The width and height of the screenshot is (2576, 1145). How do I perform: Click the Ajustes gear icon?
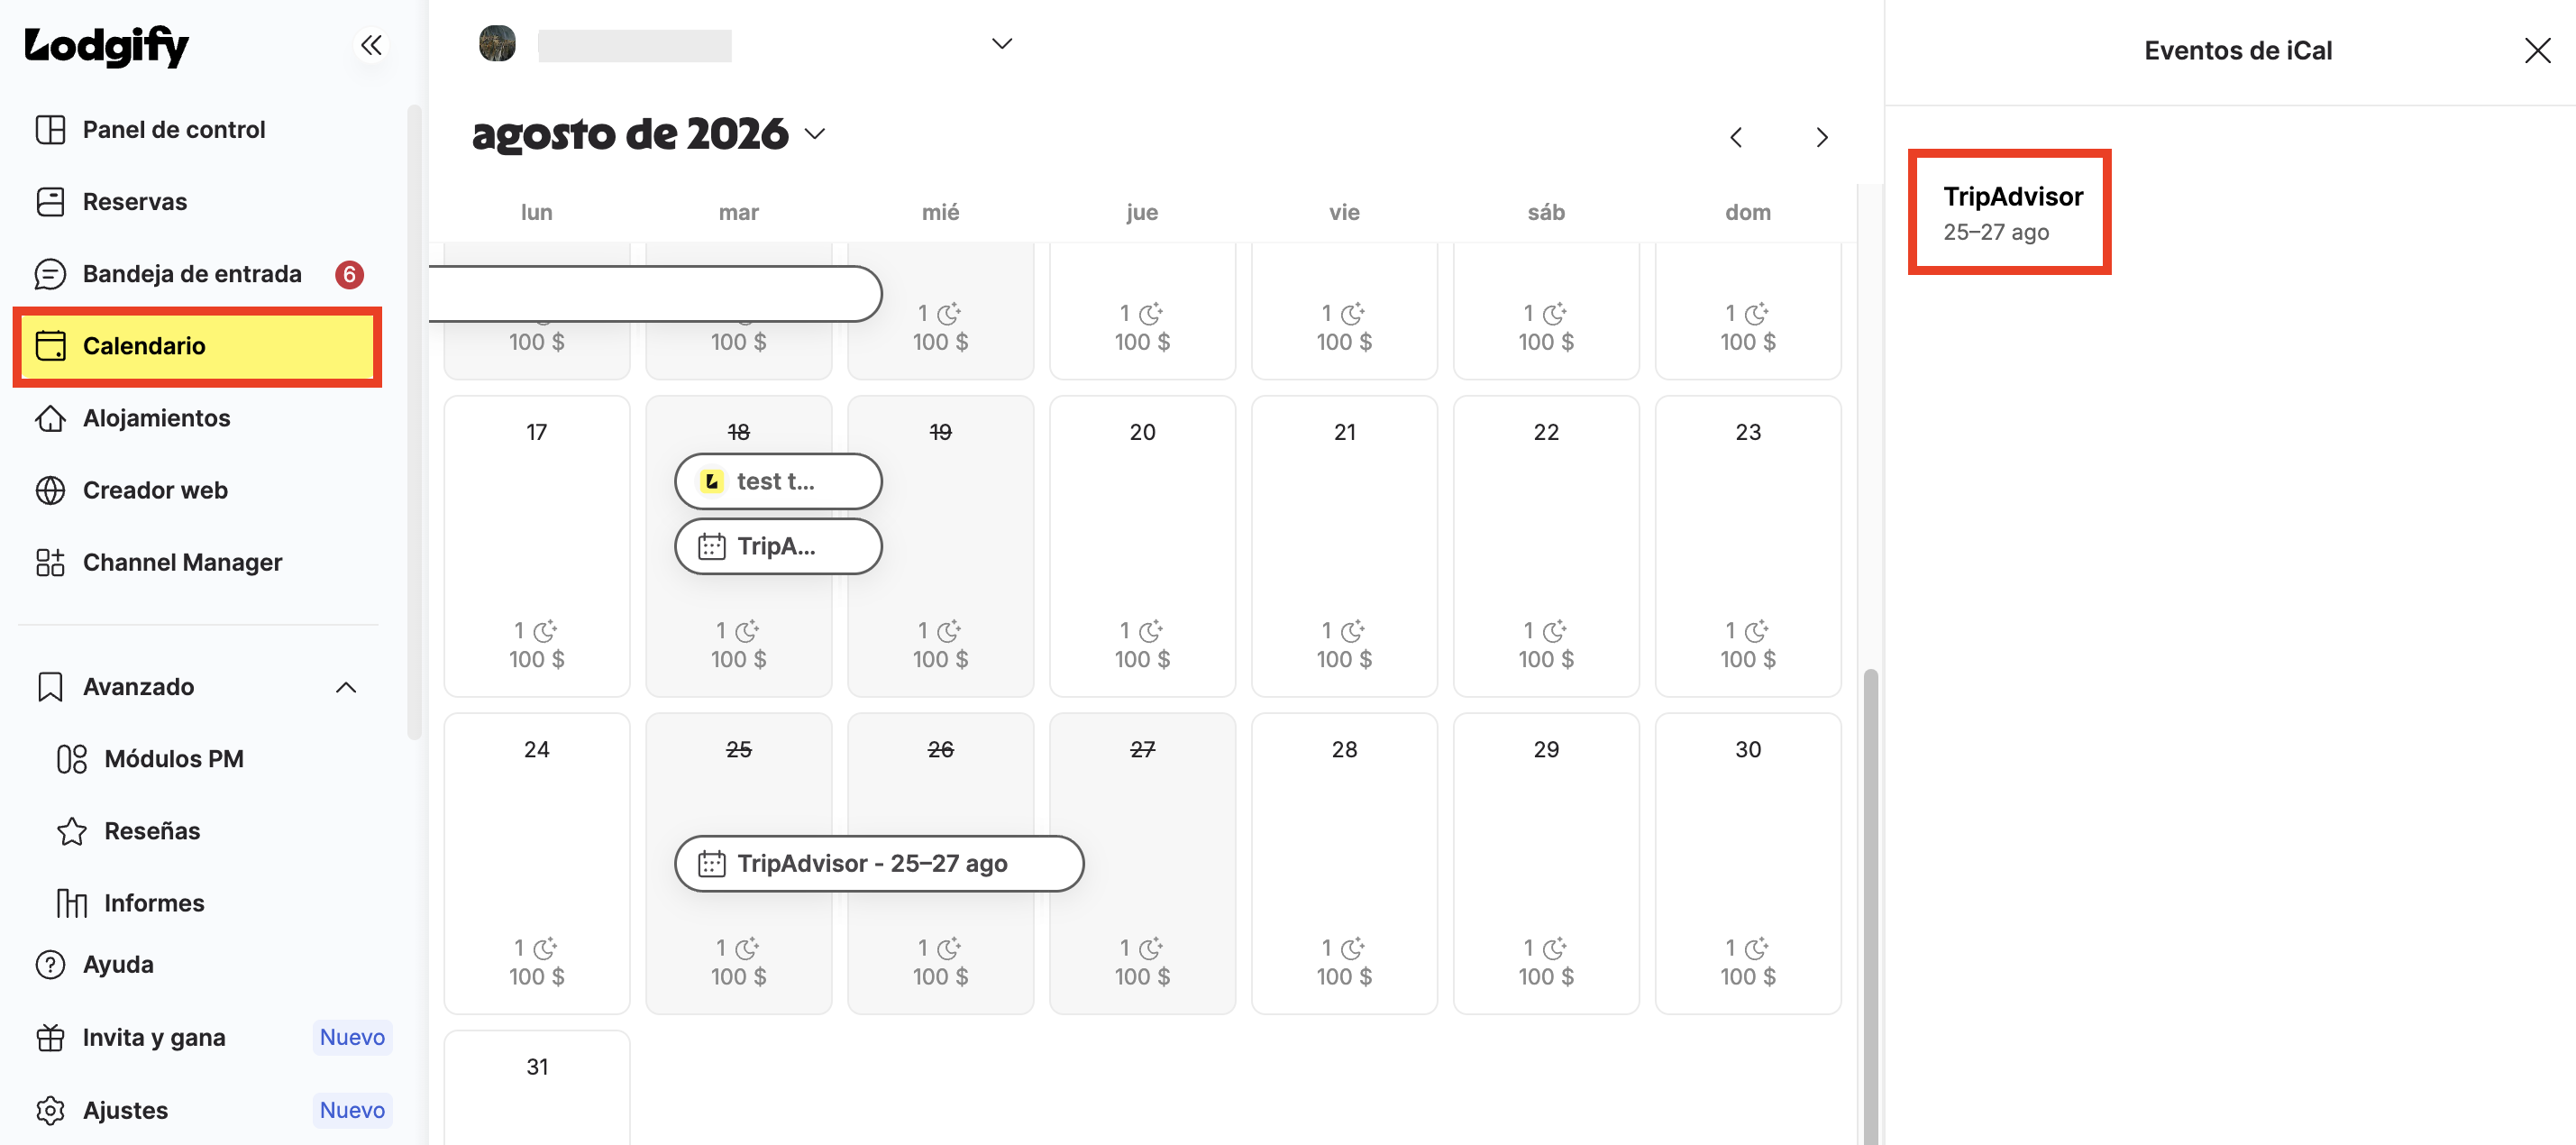click(50, 1110)
